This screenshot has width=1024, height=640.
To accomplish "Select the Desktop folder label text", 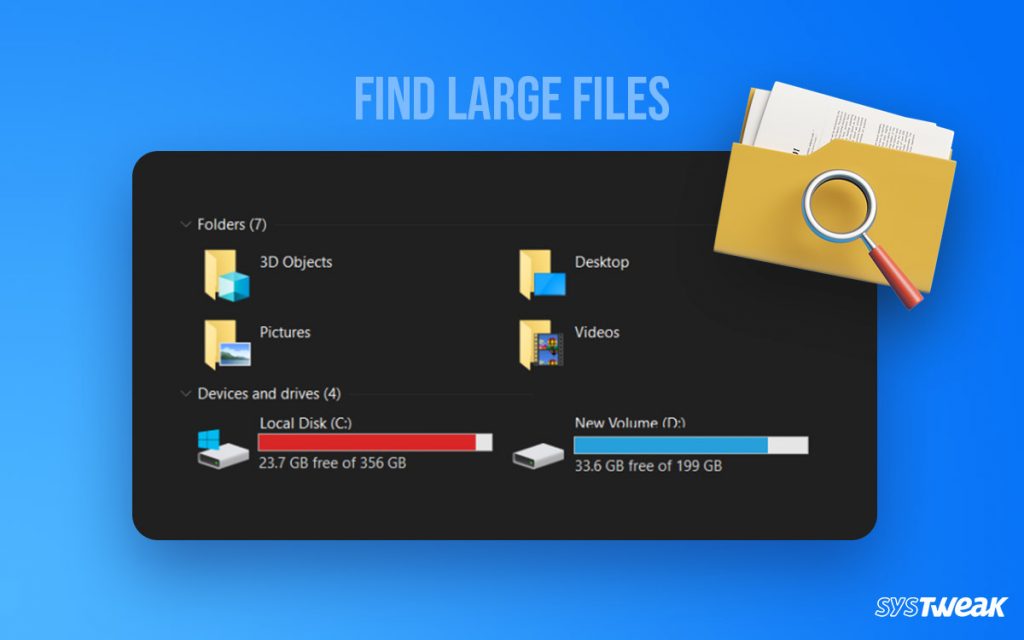I will 602,262.
